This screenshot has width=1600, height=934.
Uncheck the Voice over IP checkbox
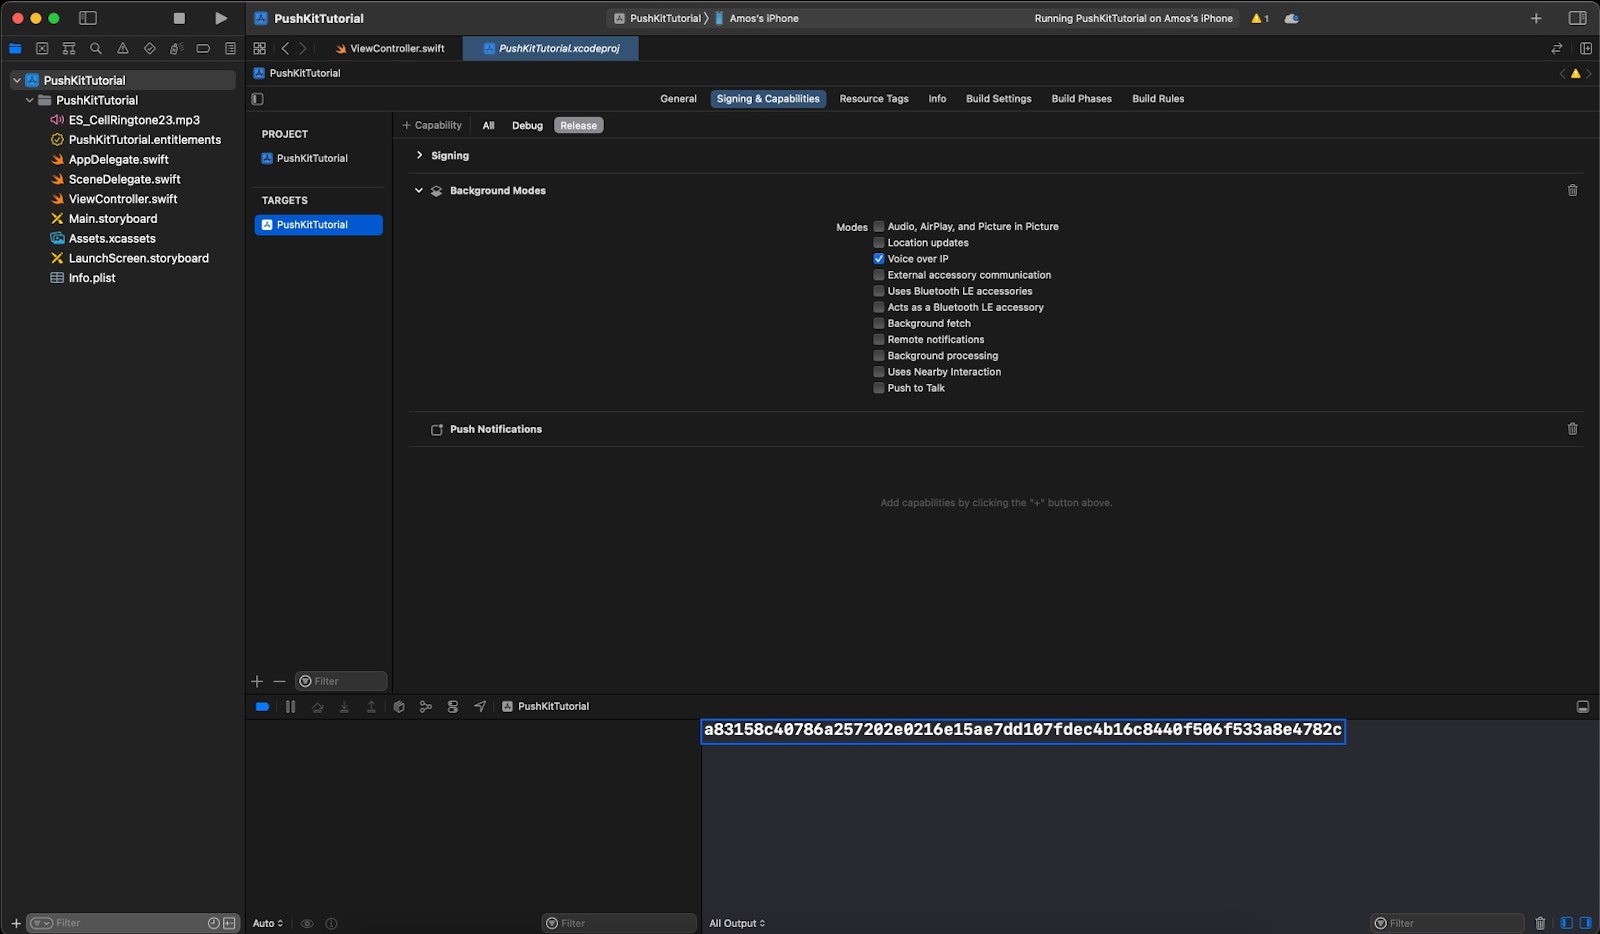click(879, 259)
